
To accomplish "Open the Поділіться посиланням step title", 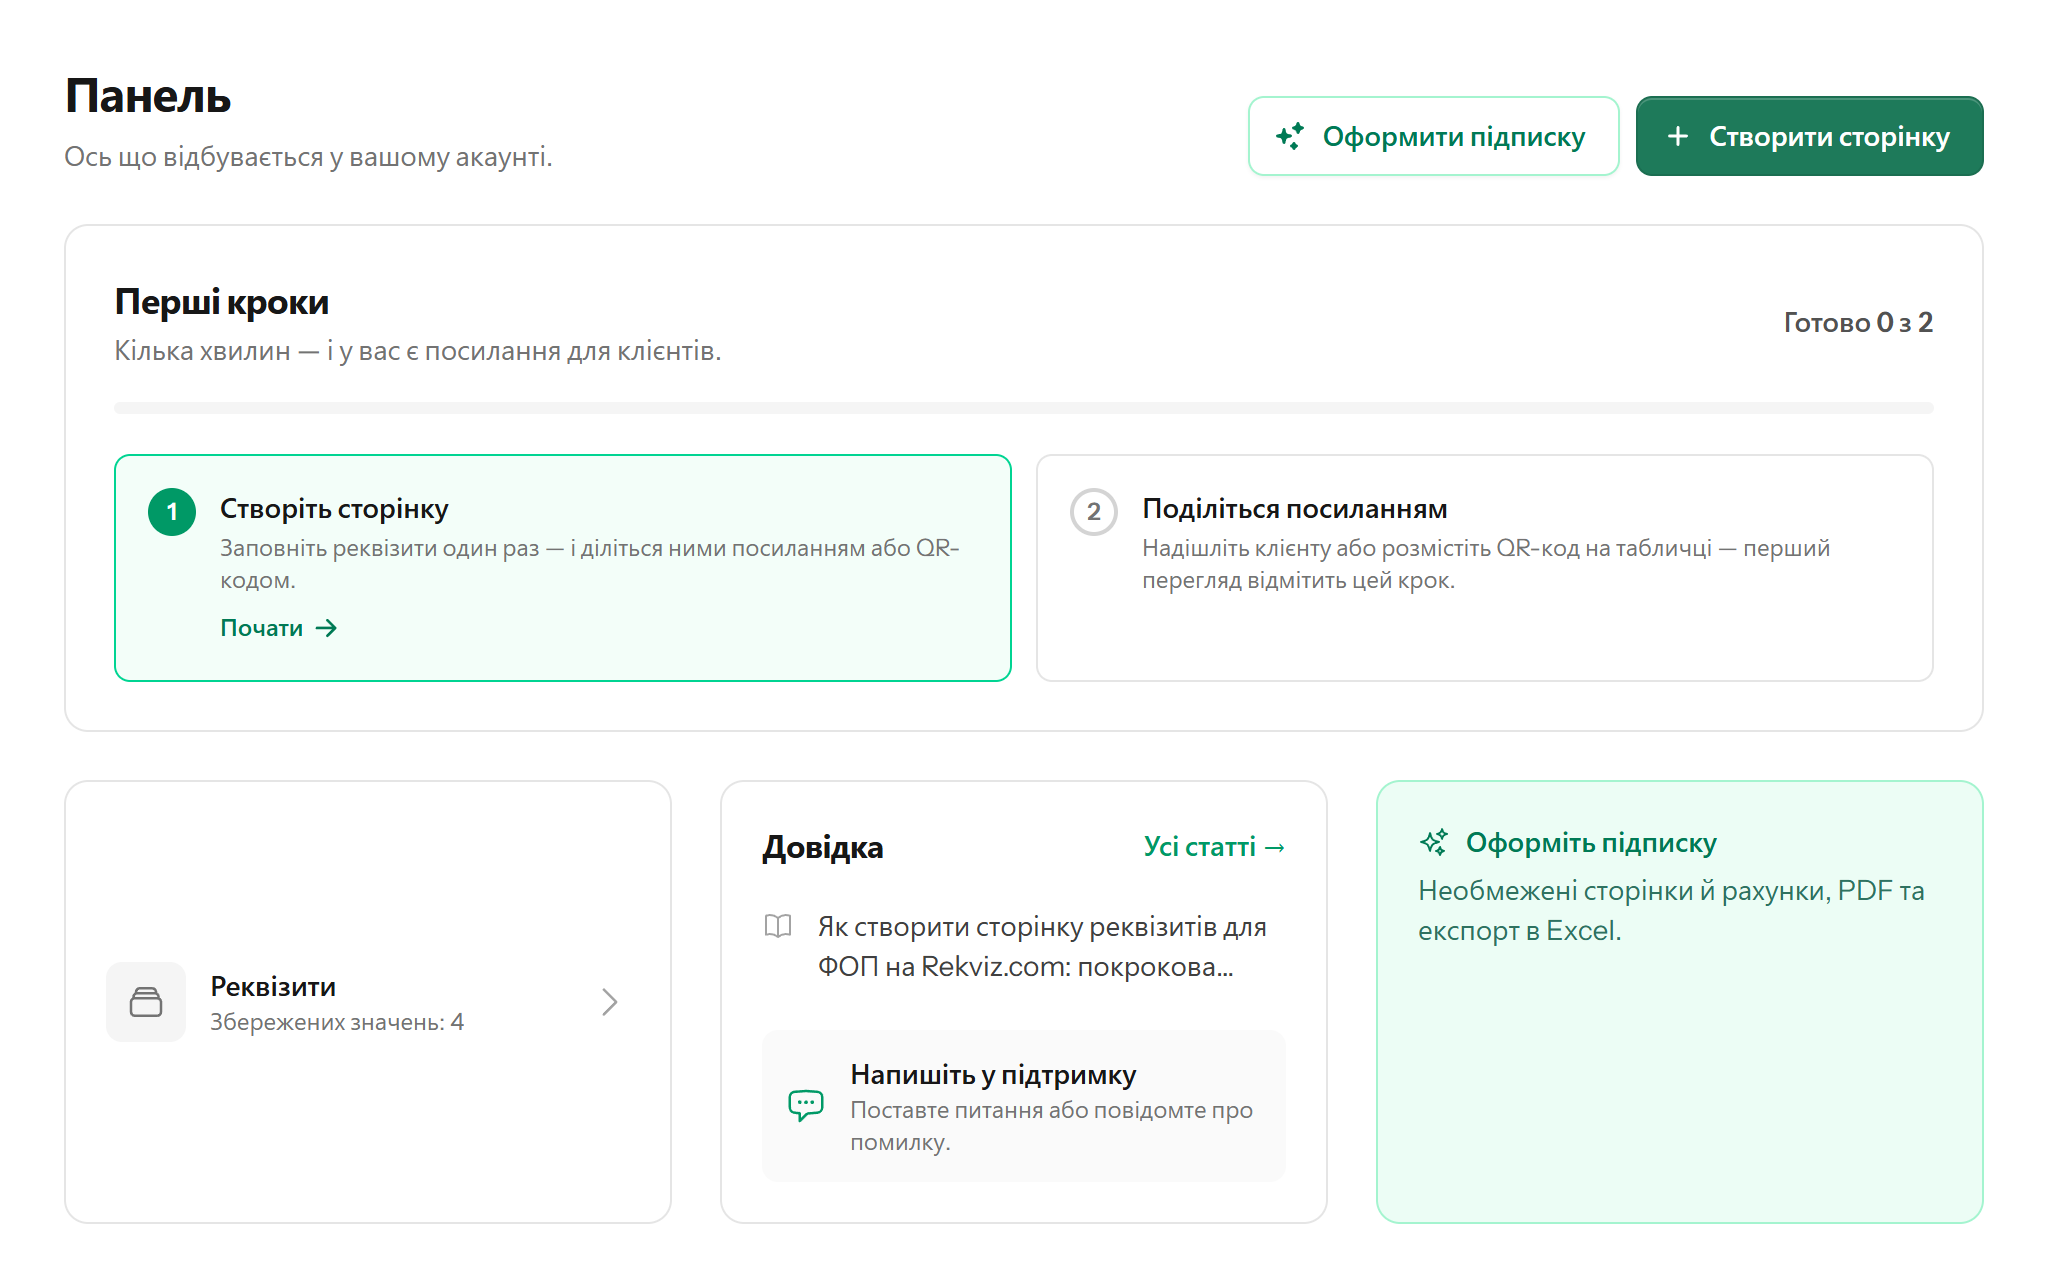I will pos(1295,509).
